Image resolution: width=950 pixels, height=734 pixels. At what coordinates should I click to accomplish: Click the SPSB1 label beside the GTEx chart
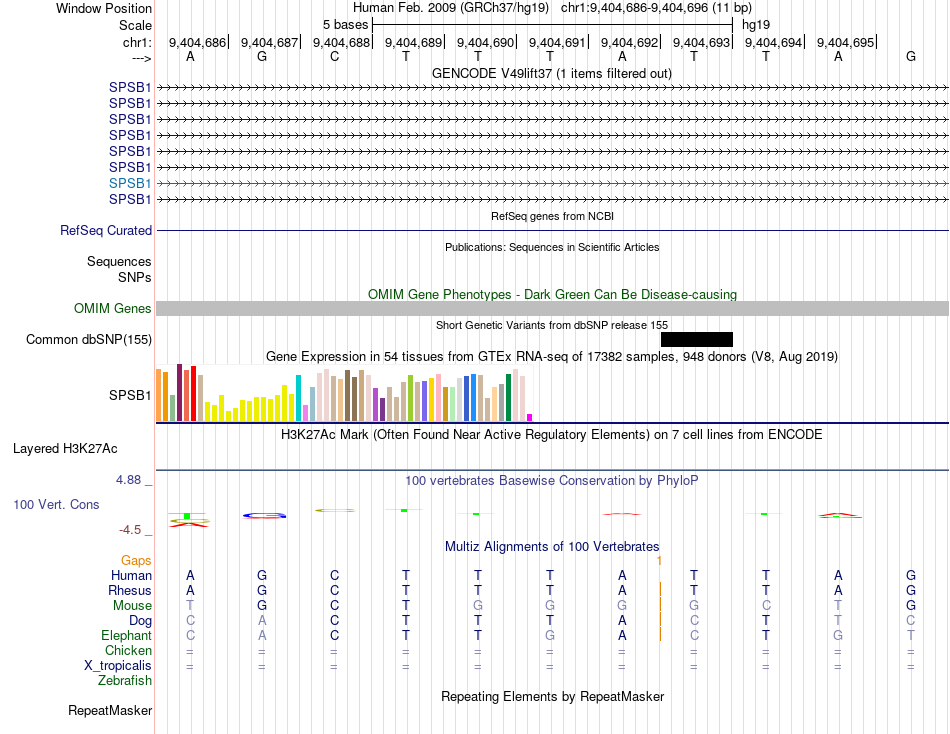(x=130, y=395)
